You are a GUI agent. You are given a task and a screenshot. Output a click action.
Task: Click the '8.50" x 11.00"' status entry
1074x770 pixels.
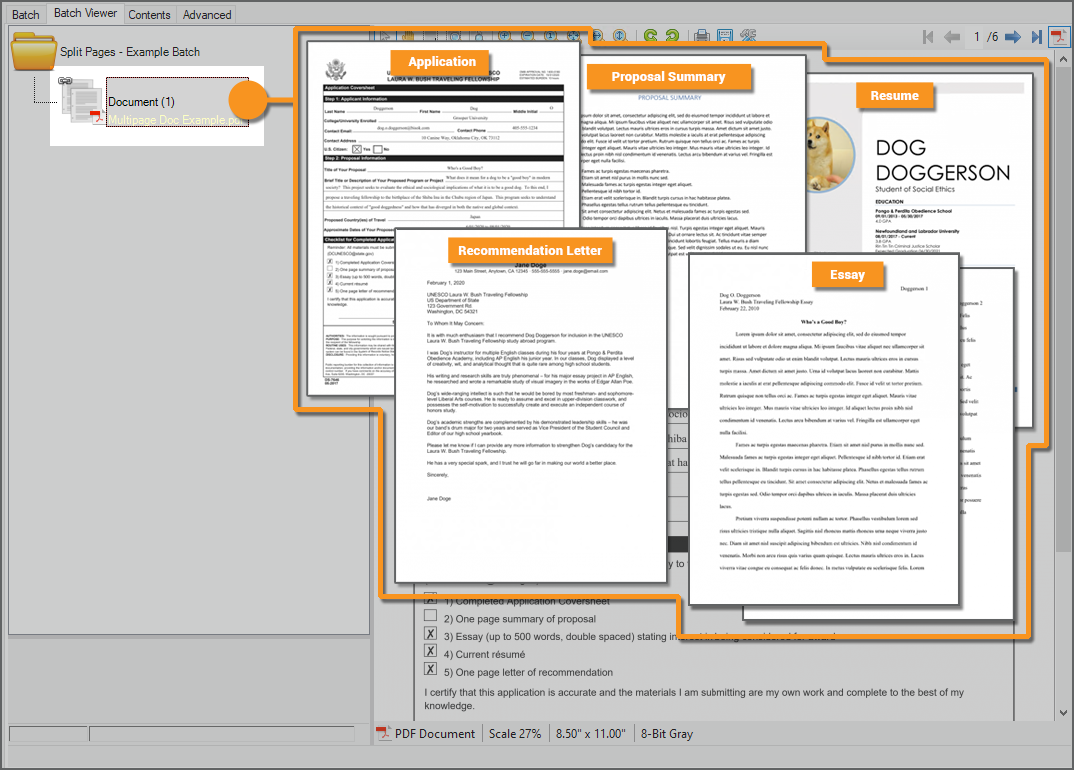click(x=590, y=734)
